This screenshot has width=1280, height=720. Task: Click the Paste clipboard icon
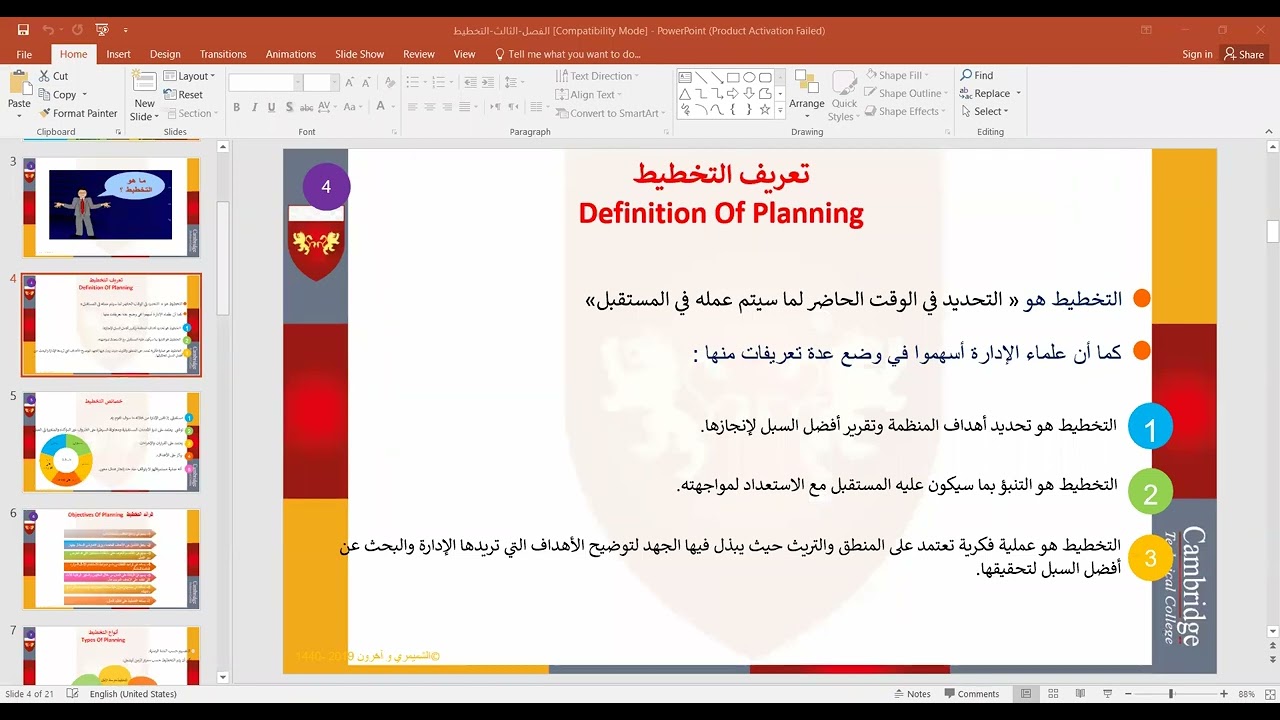19,83
